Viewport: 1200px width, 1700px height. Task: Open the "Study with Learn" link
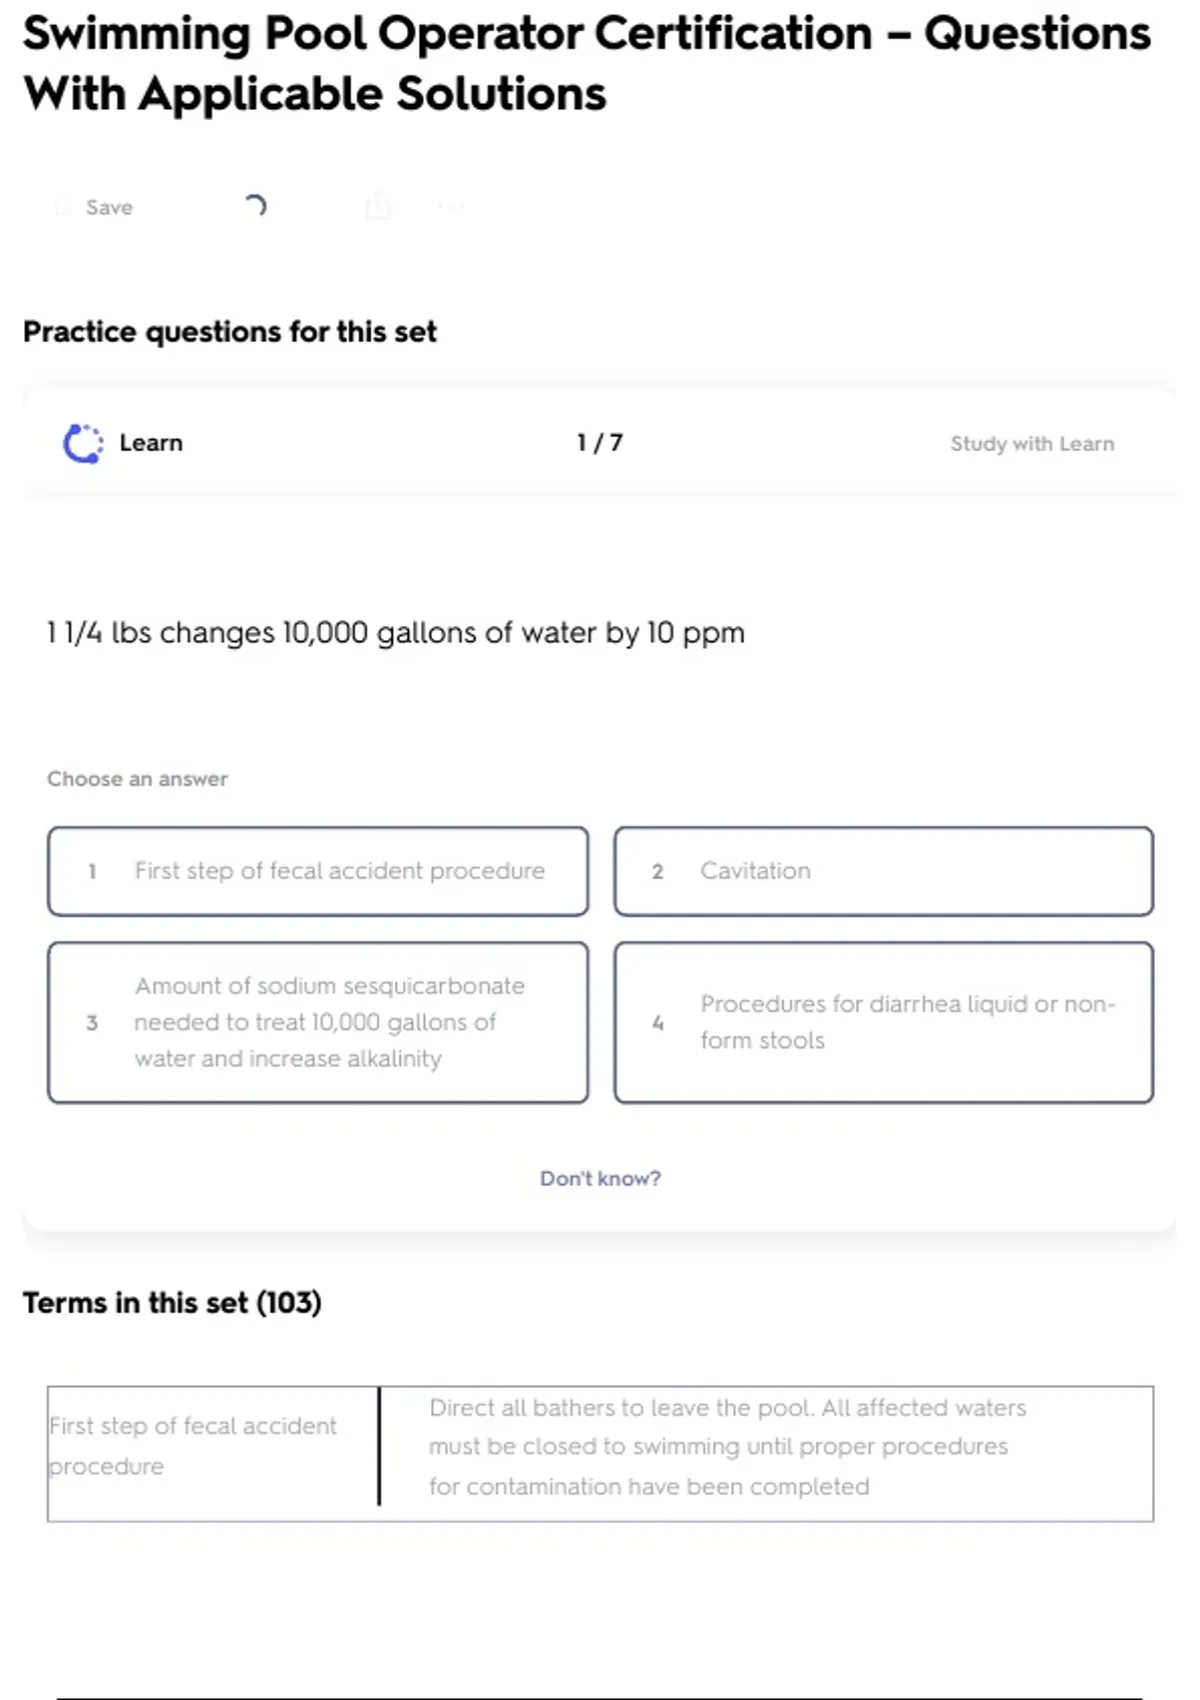[x=1032, y=443]
